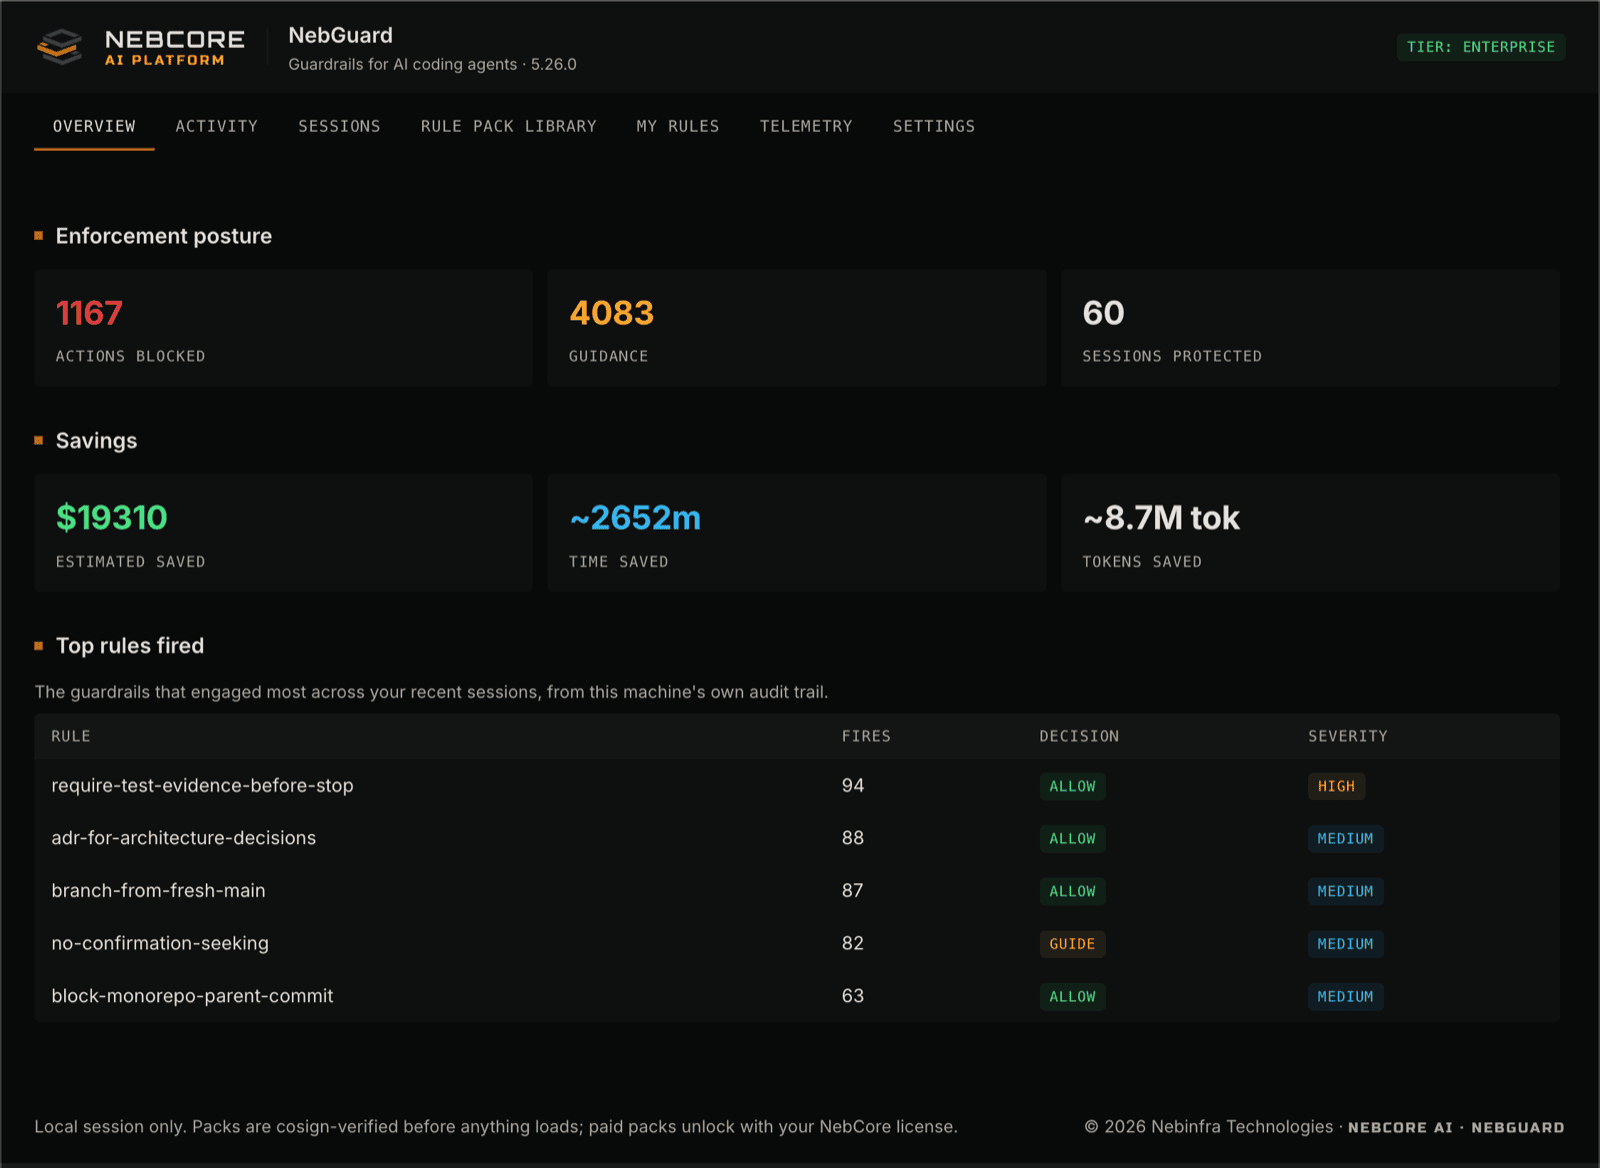This screenshot has height=1168, width=1600.
Task: Click the ~2652m Time Saved card
Action: click(x=797, y=533)
